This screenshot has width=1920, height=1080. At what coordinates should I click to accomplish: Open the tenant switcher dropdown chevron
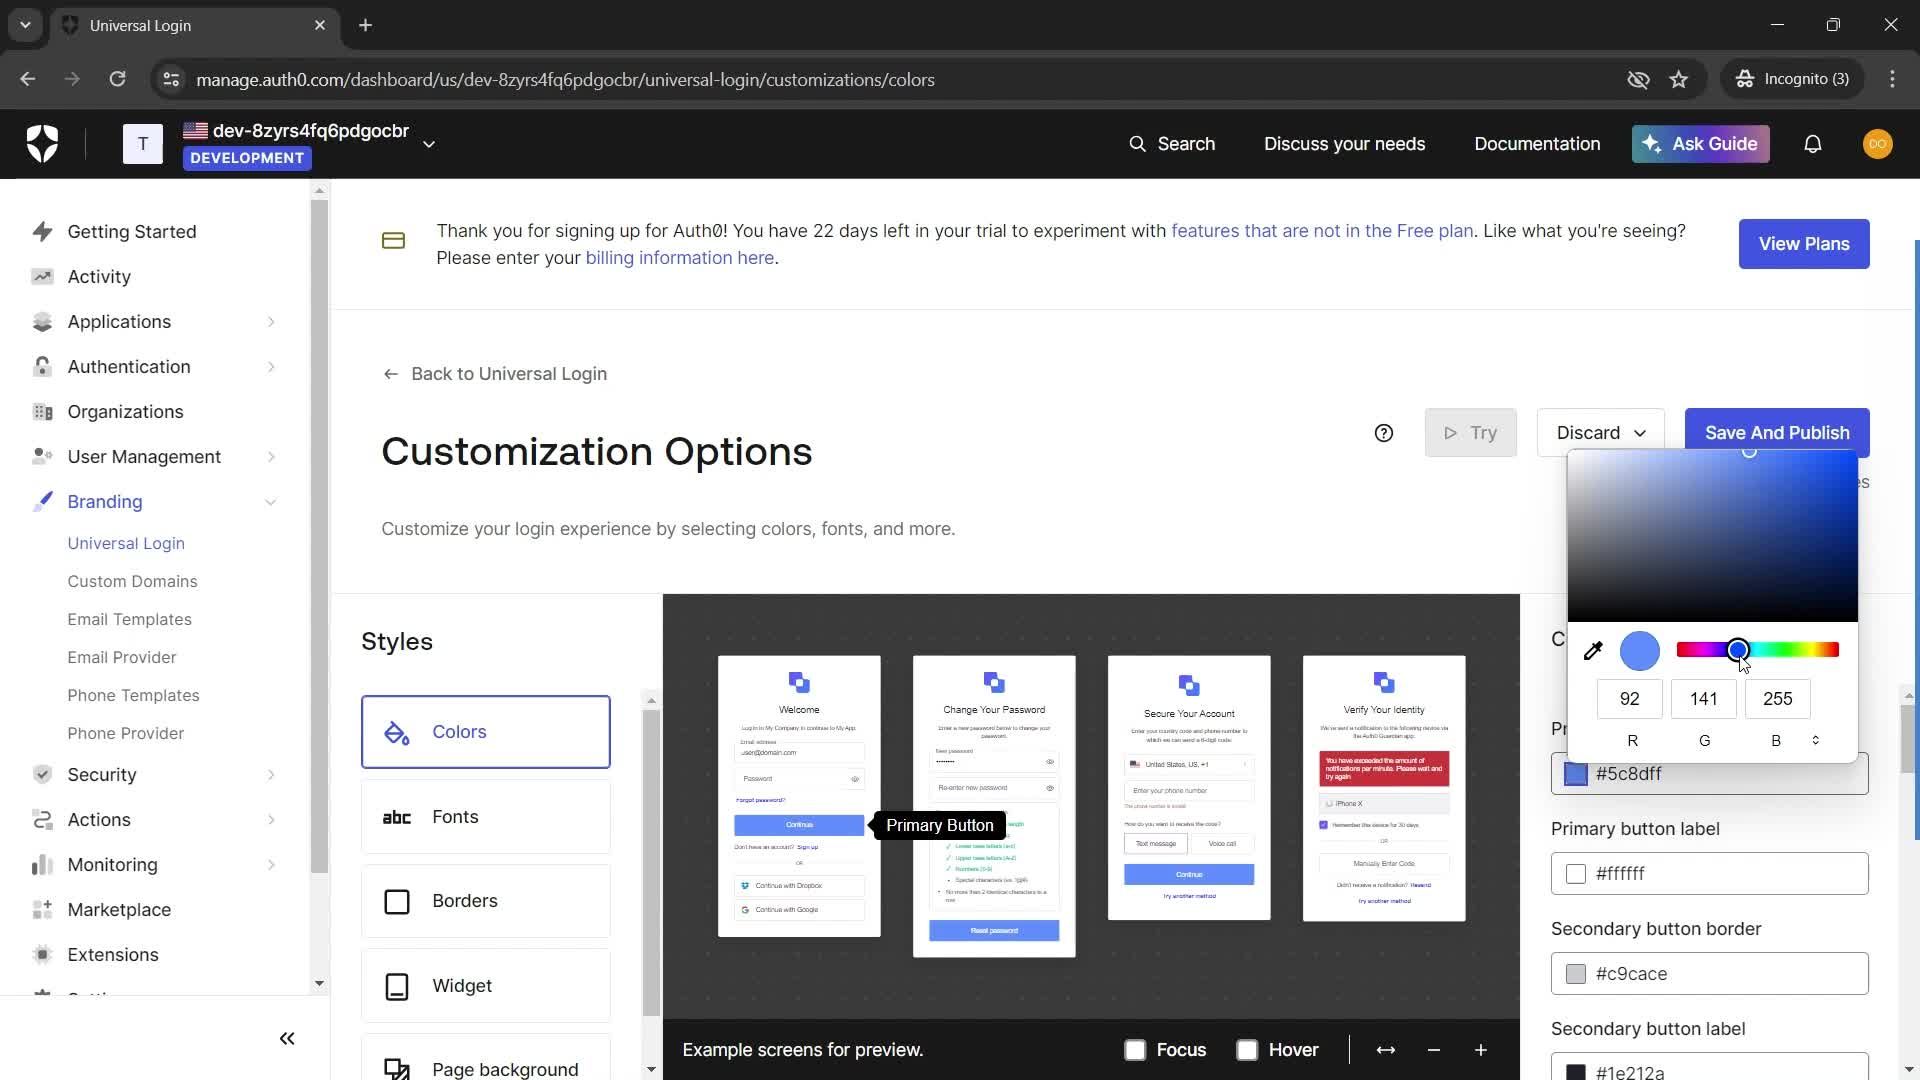[429, 144]
